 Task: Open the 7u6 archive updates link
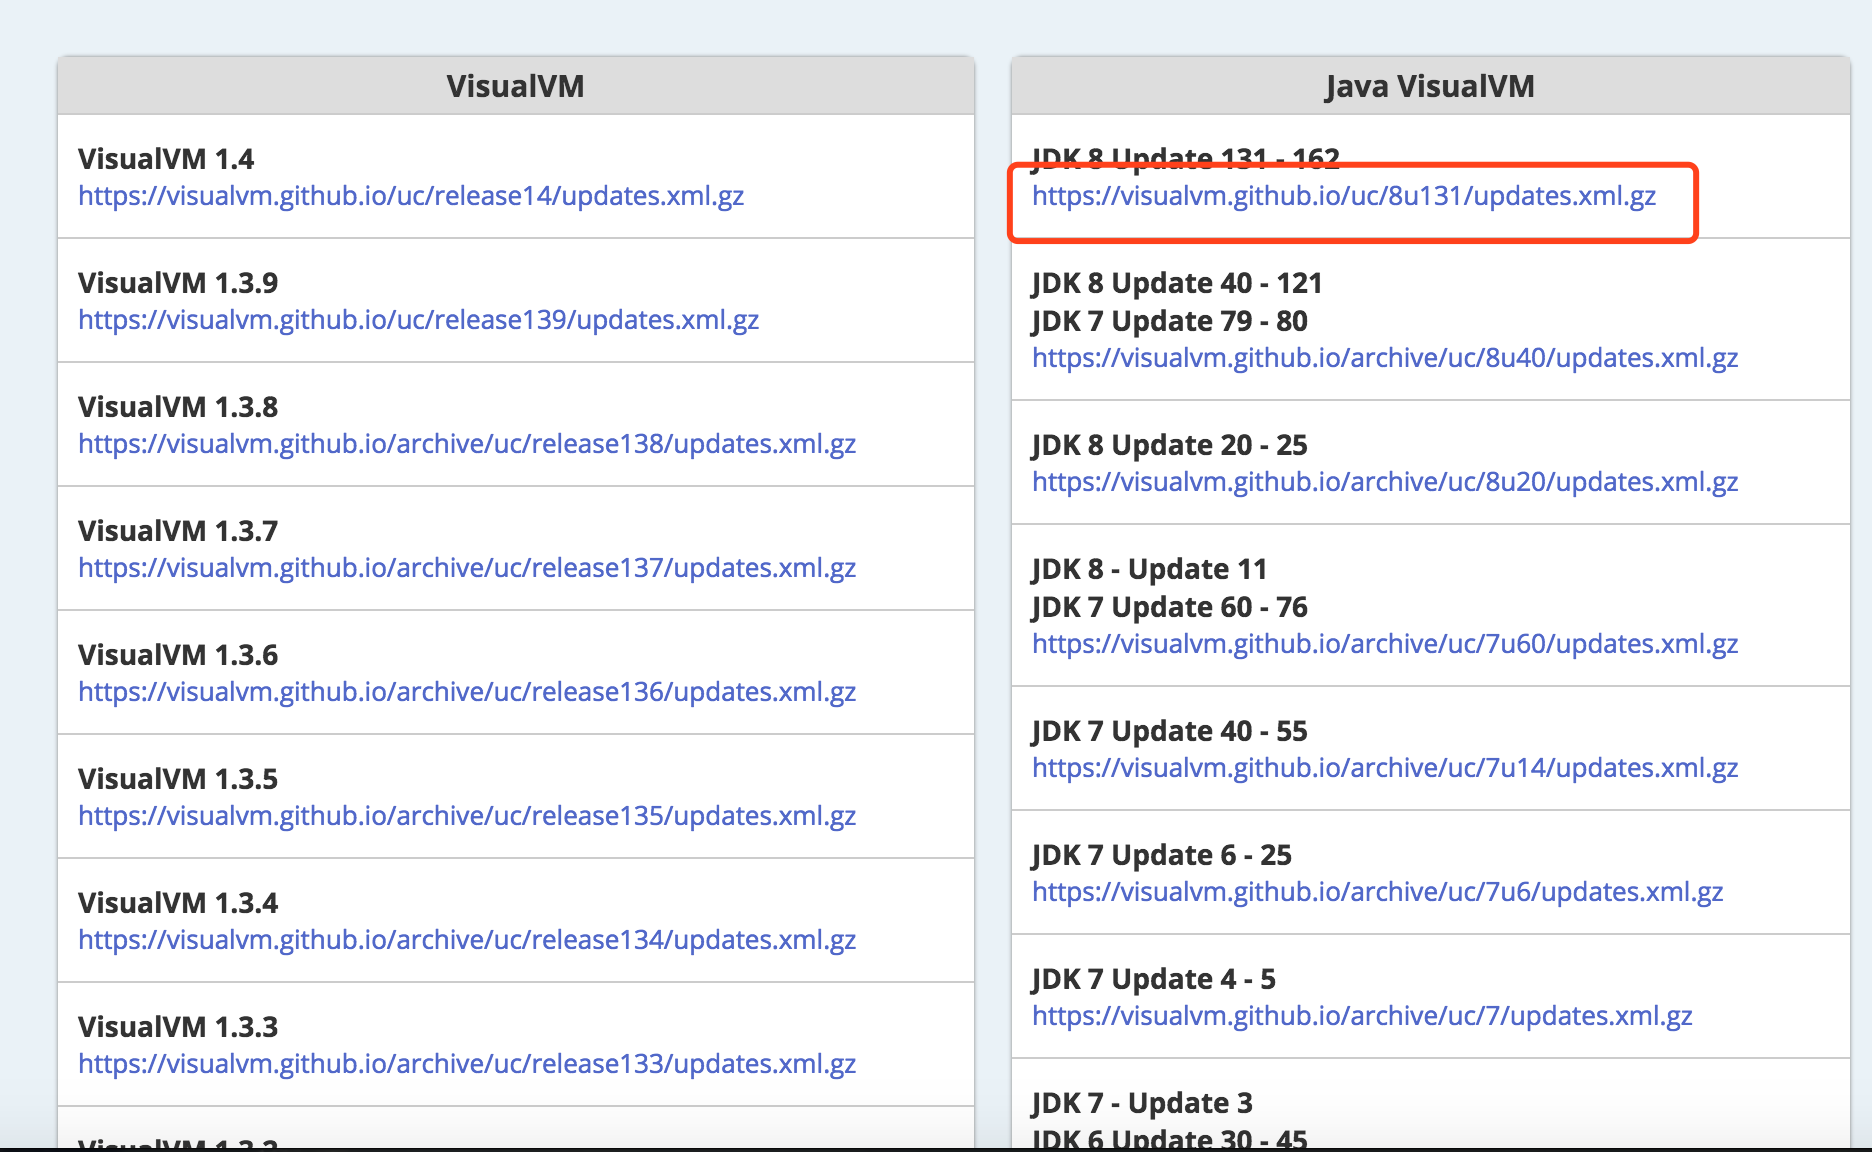1378,892
